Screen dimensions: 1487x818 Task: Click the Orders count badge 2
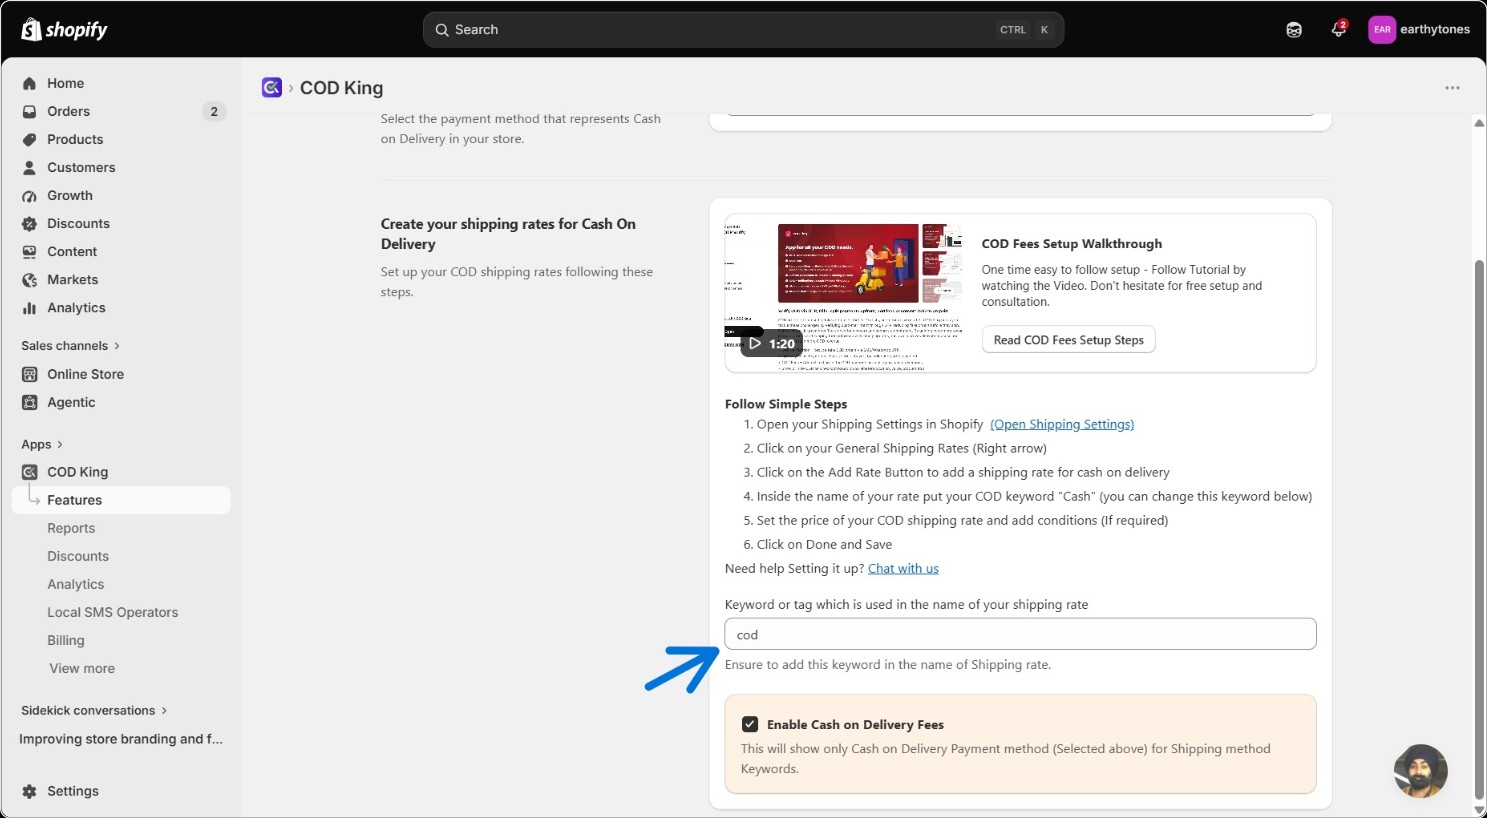click(x=214, y=111)
